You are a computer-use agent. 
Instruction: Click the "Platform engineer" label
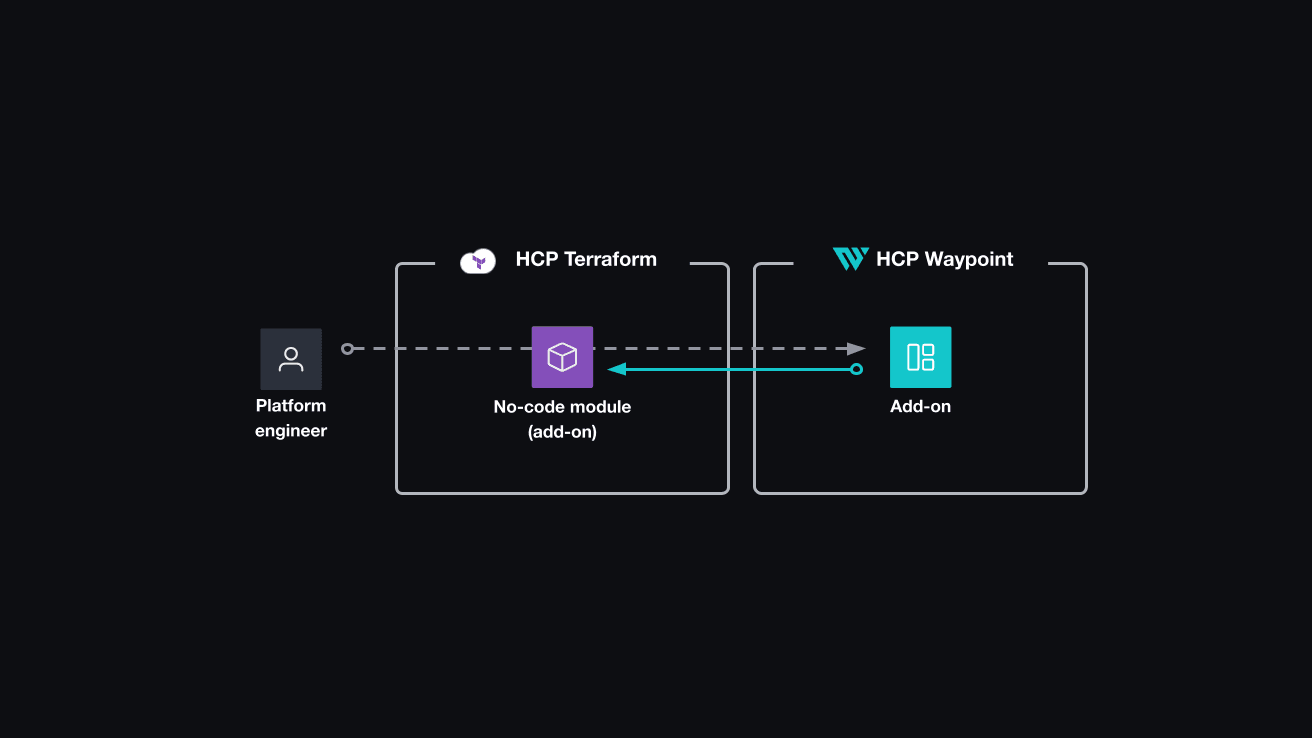pos(291,418)
